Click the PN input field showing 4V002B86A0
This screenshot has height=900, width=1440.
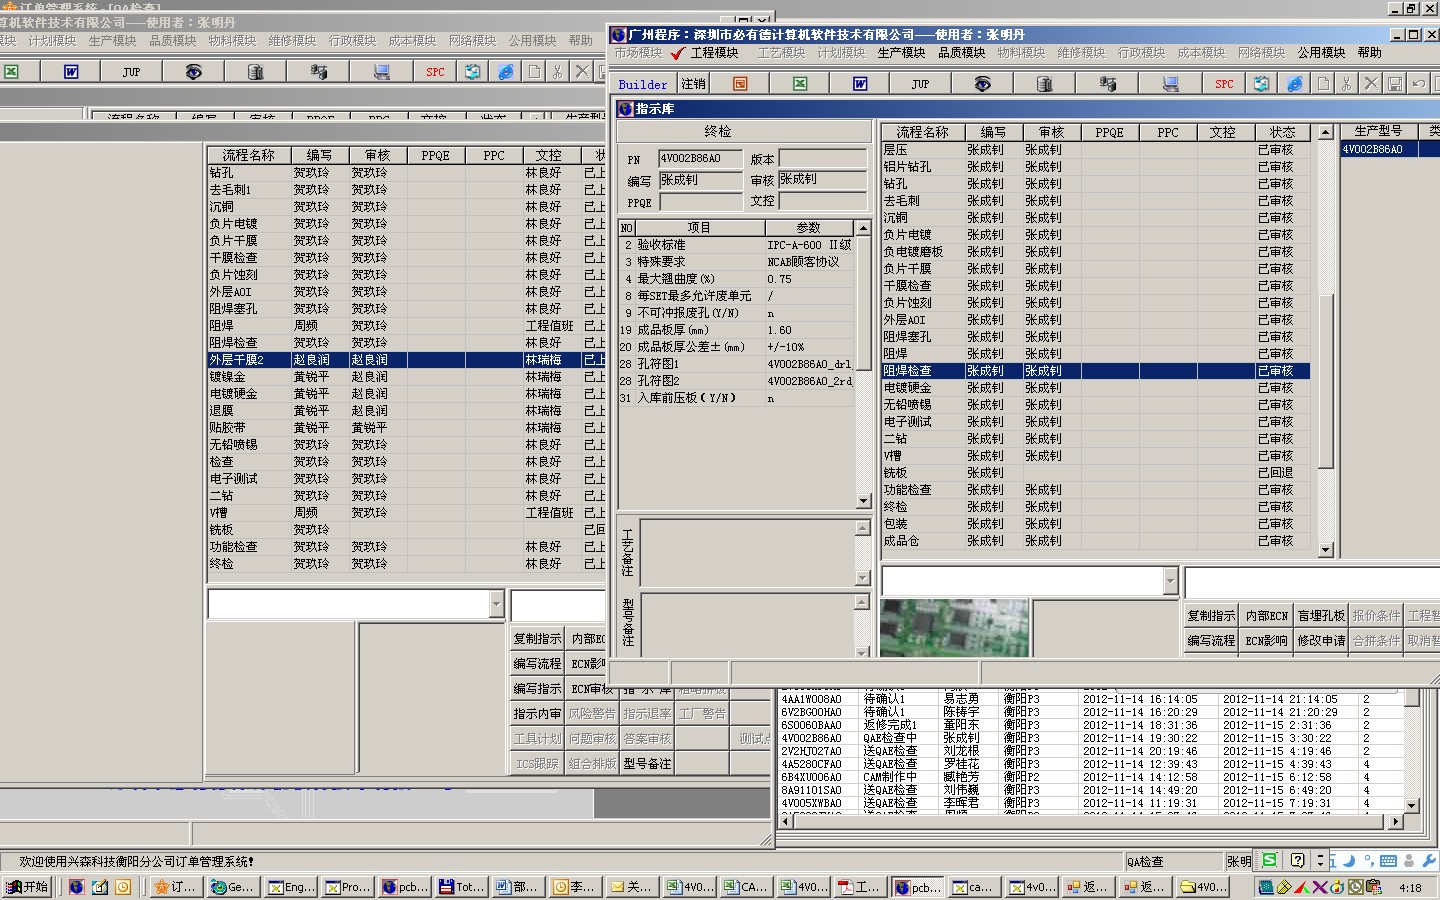[700, 159]
